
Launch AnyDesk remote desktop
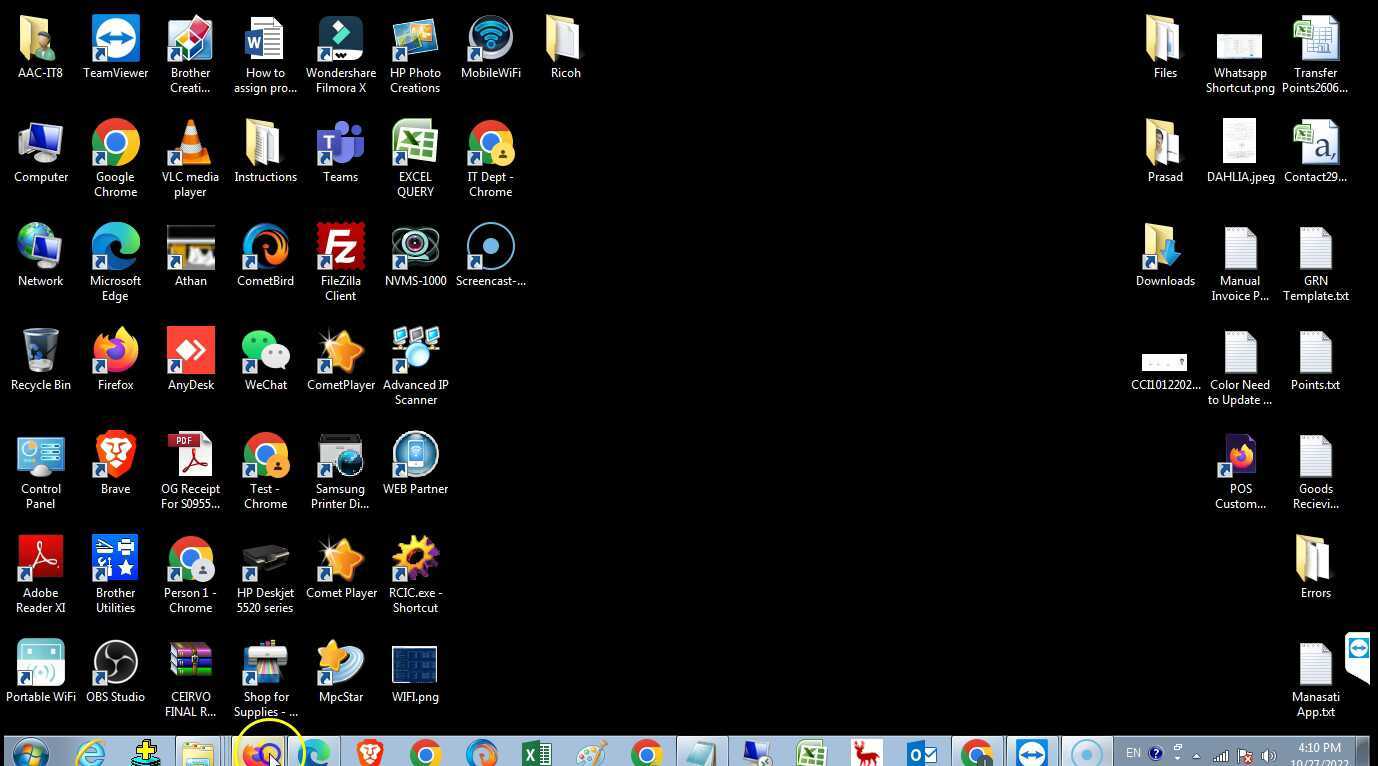tap(190, 352)
